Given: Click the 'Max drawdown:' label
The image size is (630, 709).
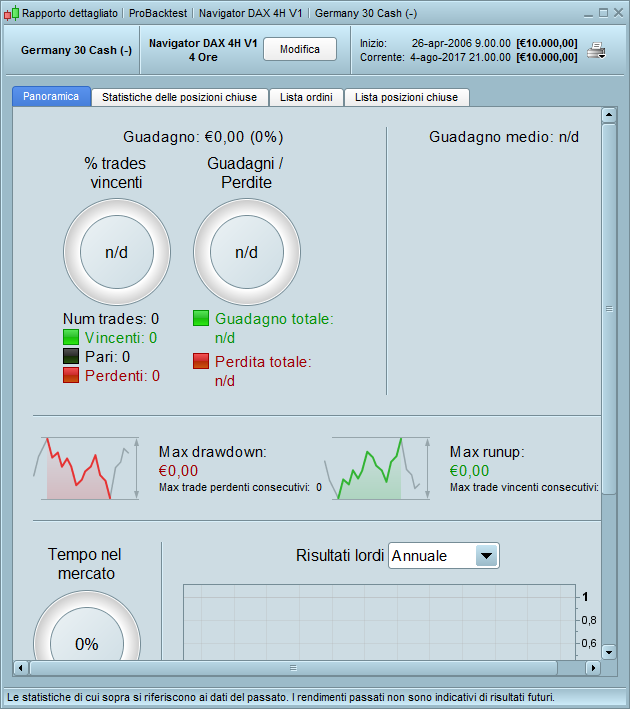Looking at the screenshot, I should (213, 452).
